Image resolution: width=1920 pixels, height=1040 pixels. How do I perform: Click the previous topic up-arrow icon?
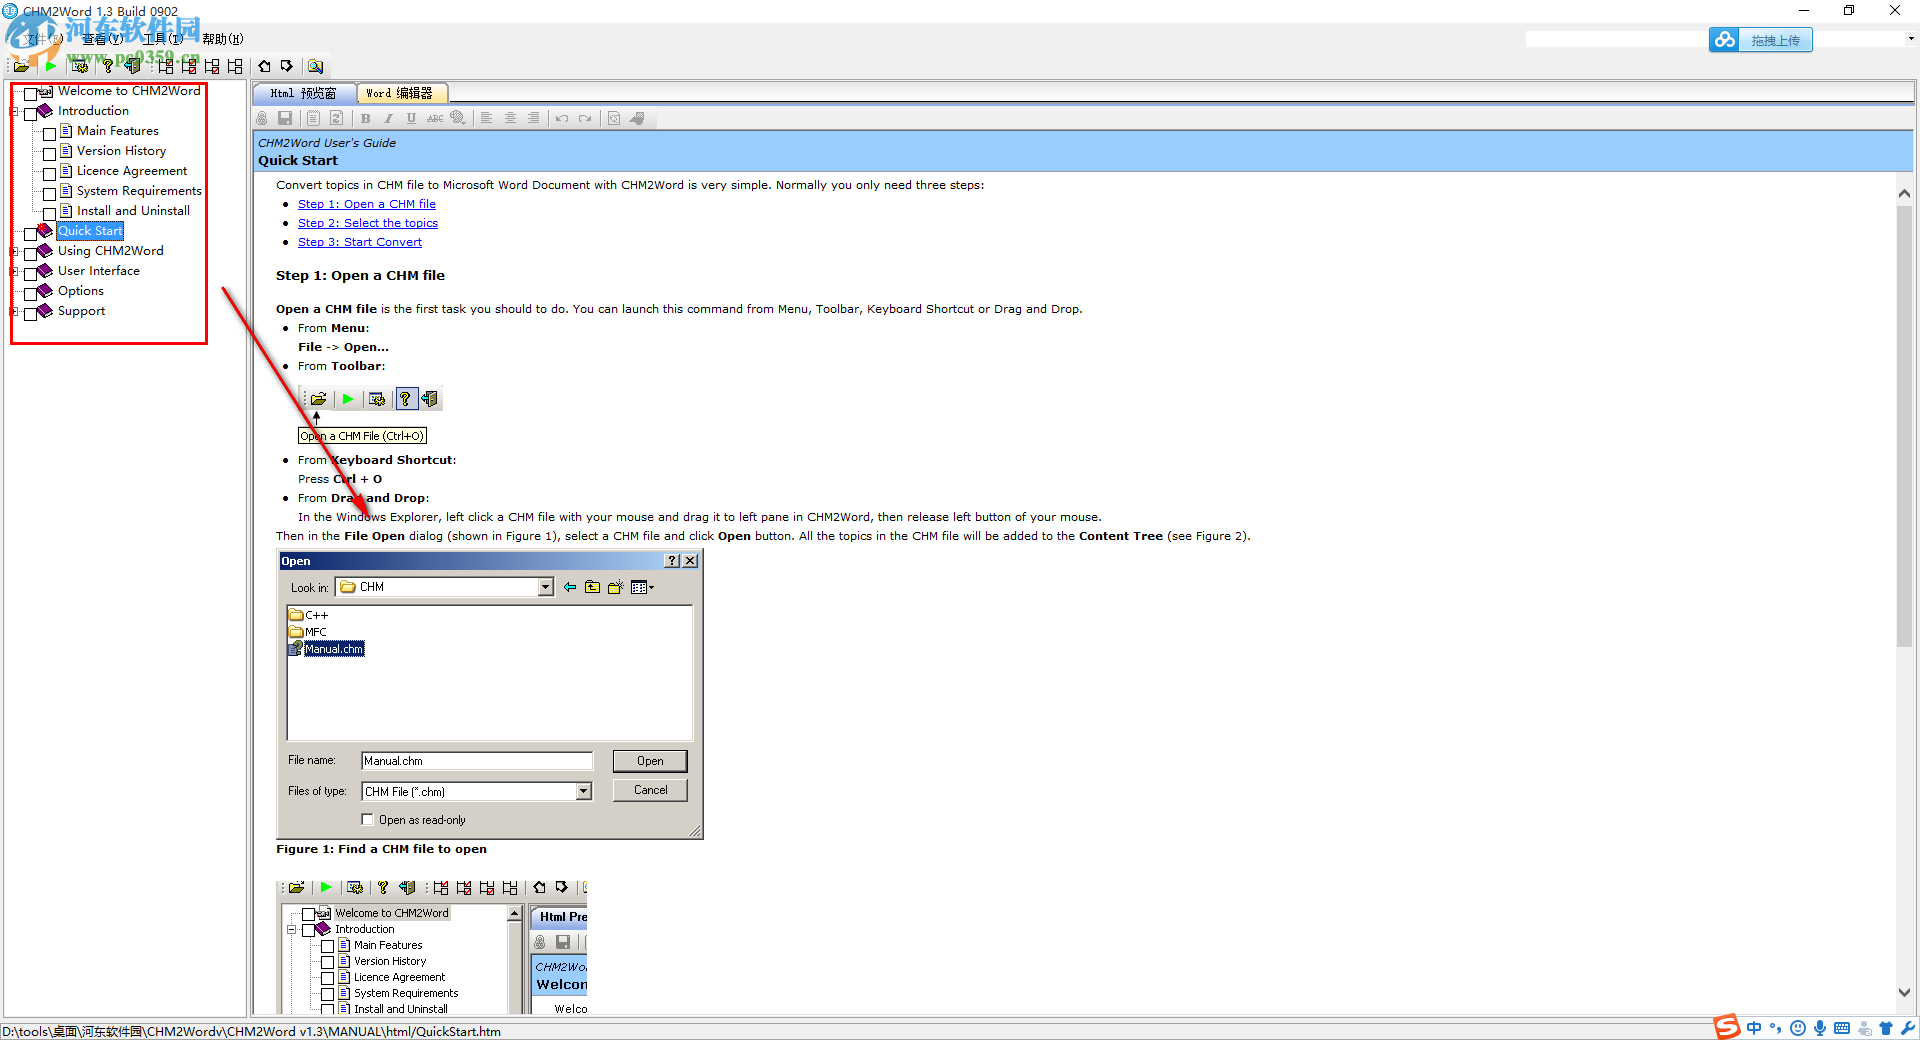[264, 66]
